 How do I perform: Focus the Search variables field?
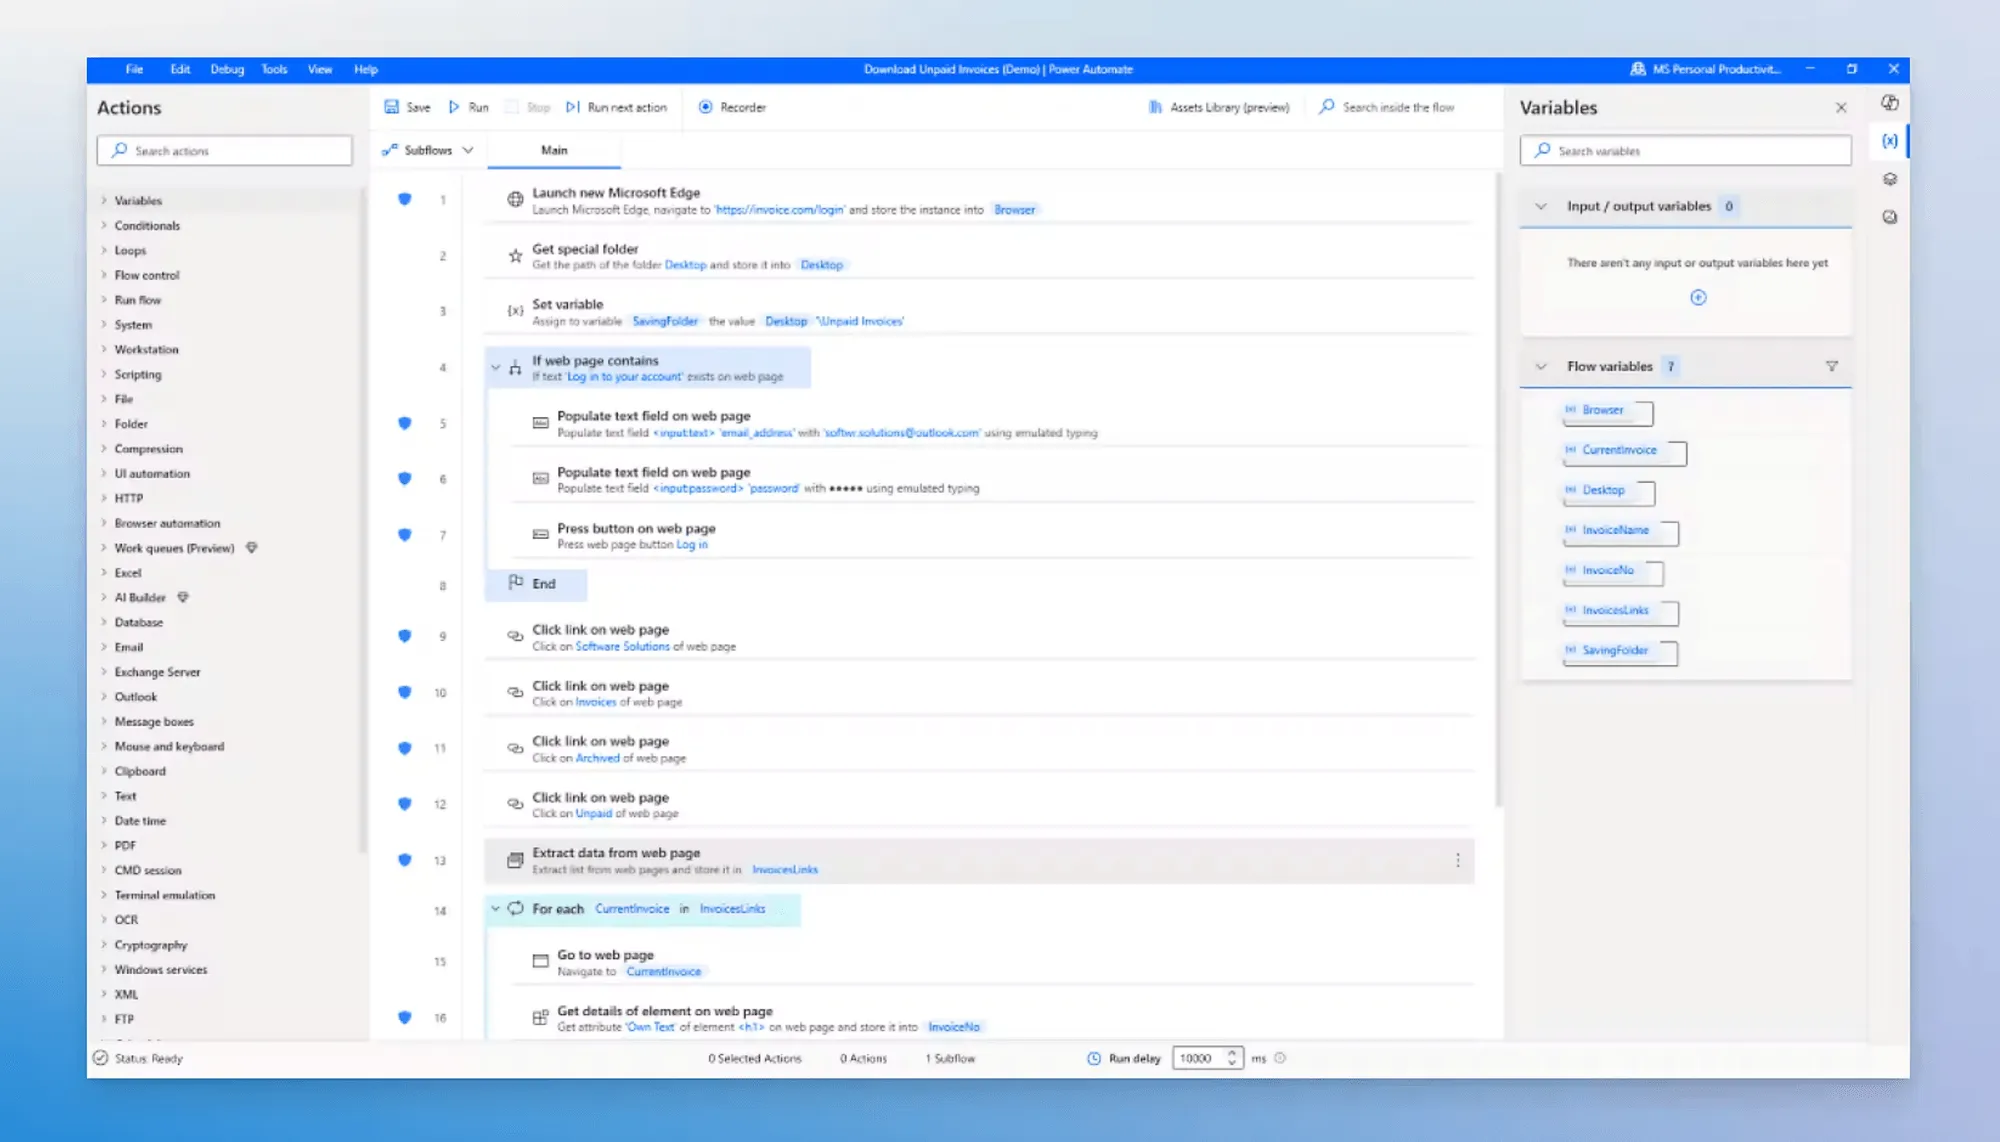tap(1686, 151)
